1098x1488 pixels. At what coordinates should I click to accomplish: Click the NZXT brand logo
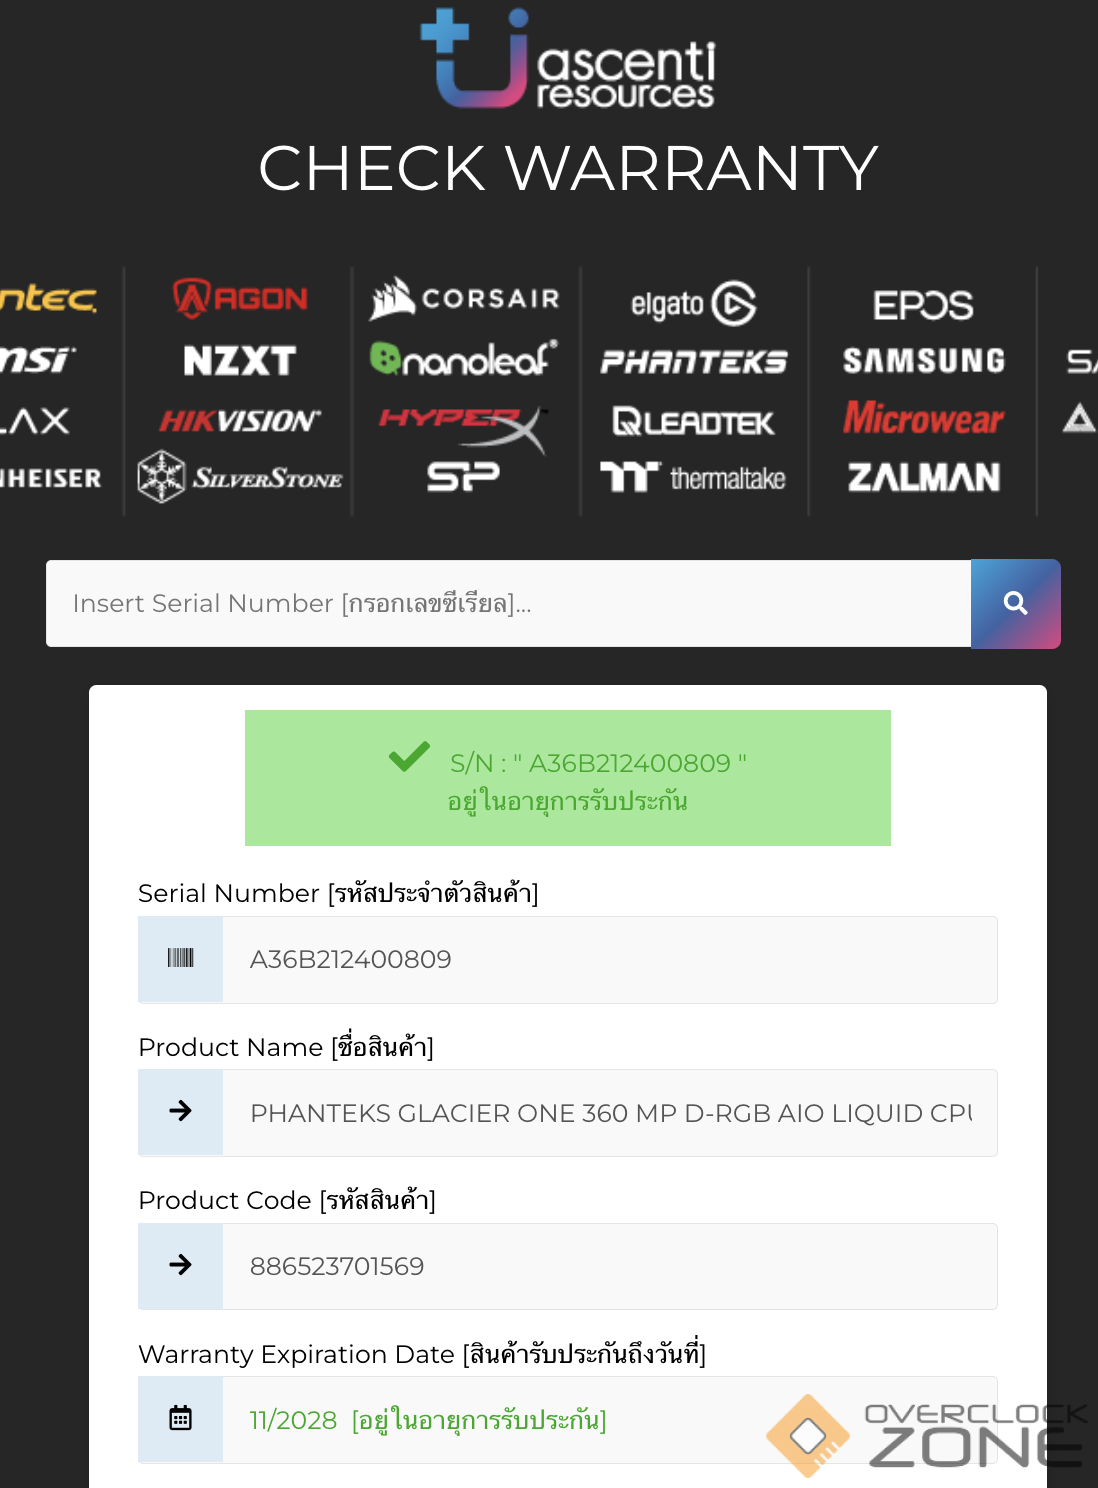tap(239, 360)
